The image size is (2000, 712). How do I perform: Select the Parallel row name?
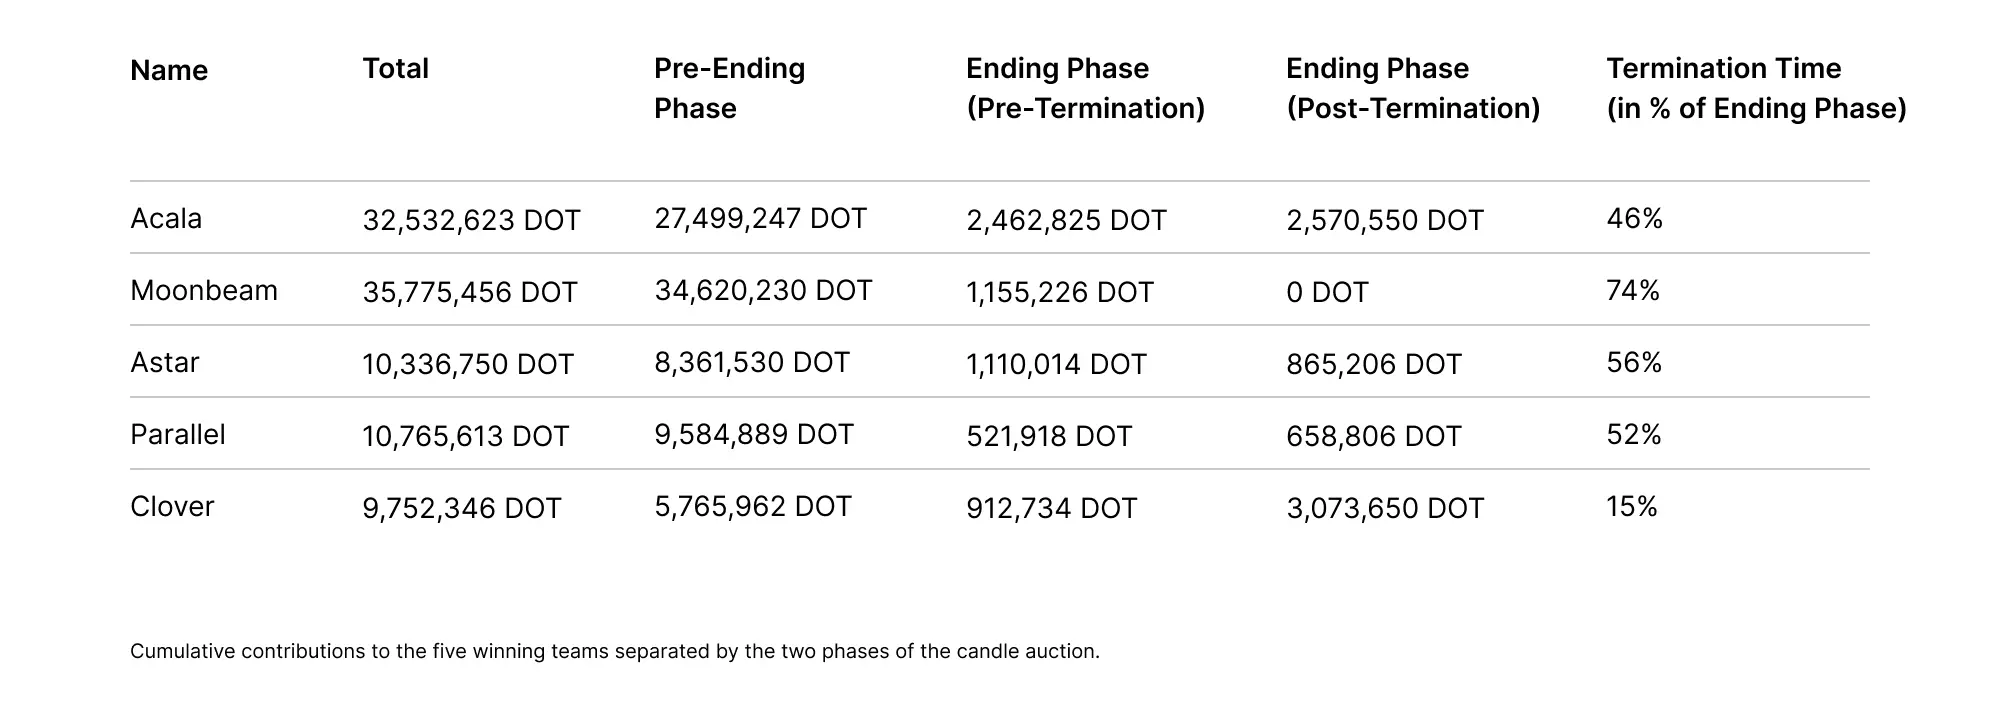[x=178, y=435]
